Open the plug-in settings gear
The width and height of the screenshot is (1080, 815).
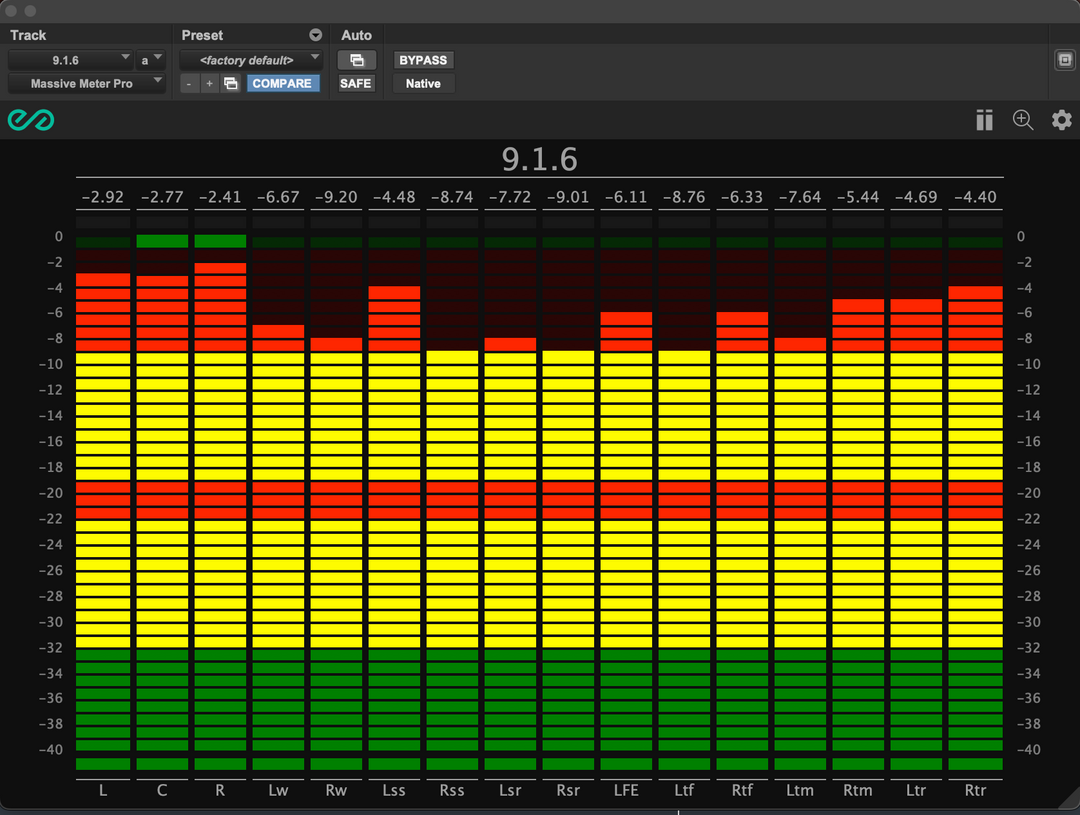1061,120
